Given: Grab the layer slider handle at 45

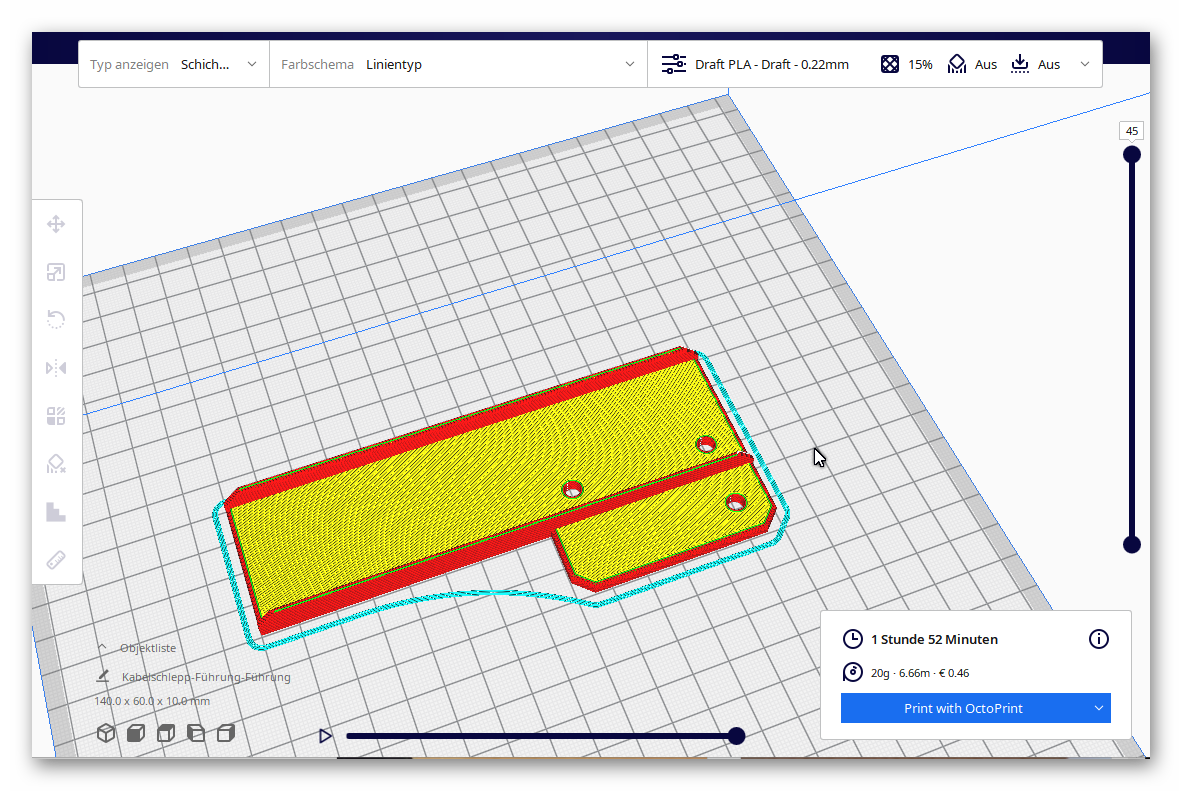Looking at the screenshot, I should pos(1131,153).
